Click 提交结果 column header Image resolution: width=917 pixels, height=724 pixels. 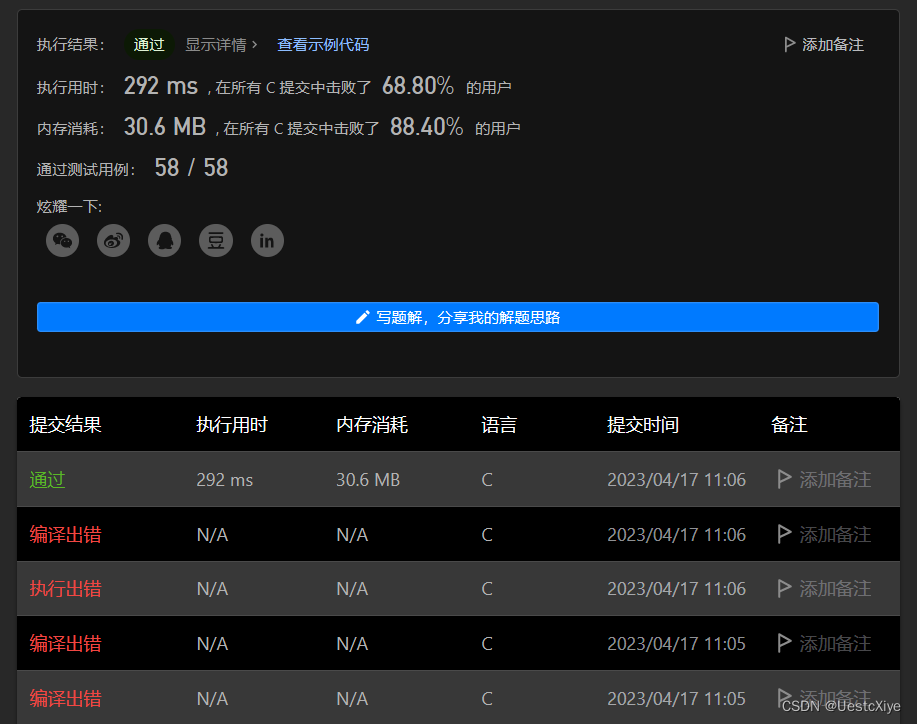66,425
